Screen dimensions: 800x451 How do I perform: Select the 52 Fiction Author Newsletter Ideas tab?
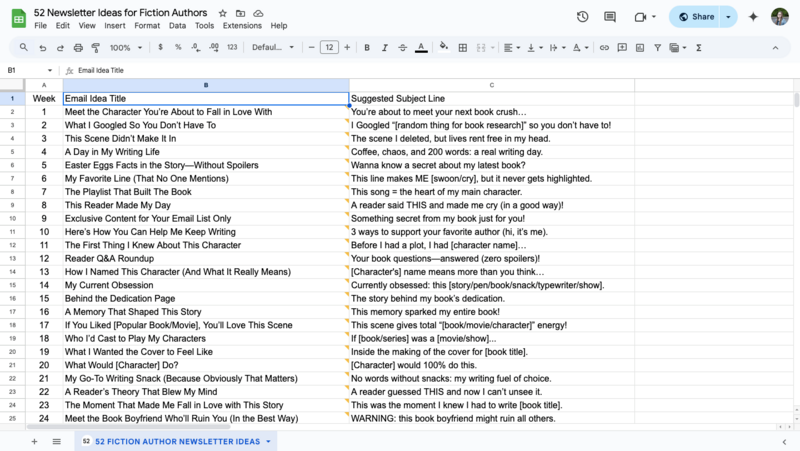click(176, 441)
